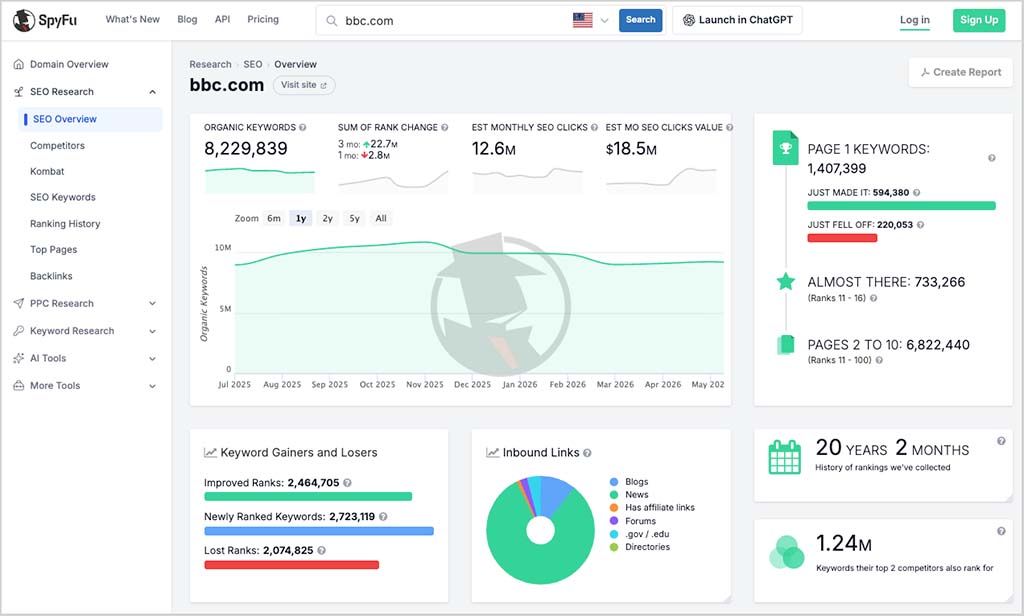Open SEO Keywords in the sidebar
This screenshot has height=616, width=1024.
pyautogui.click(x=63, y=197)
